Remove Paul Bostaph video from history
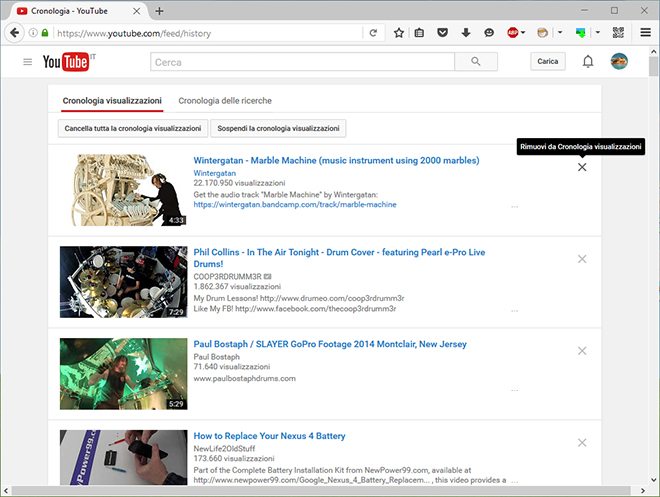This screenshot has width=660, height=497. (x=582, y=351)
